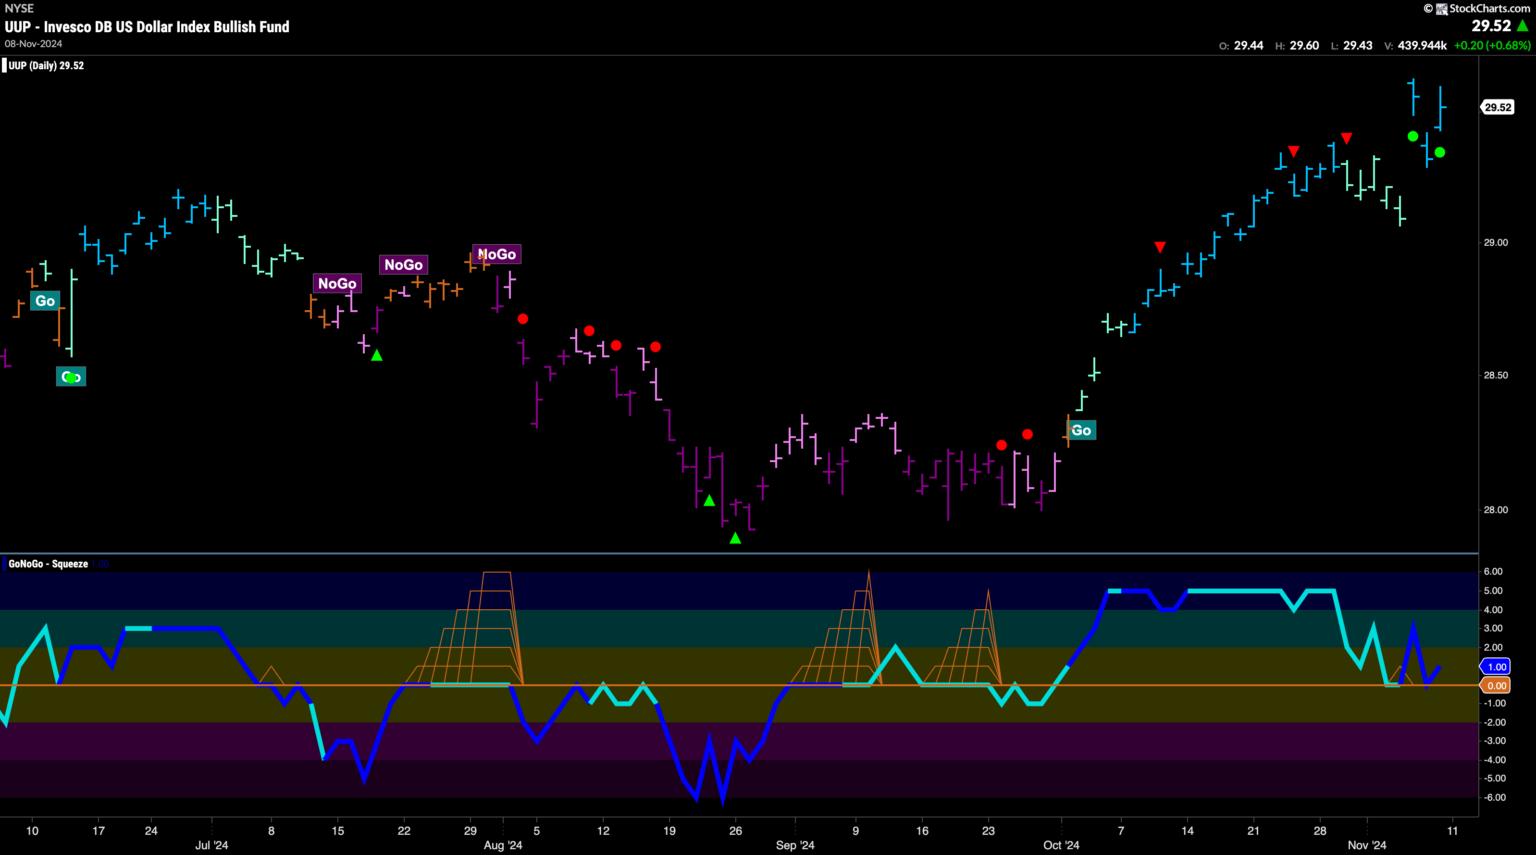Click the rightmost NoGo label

pyautogui.click(x=496, y=254)
